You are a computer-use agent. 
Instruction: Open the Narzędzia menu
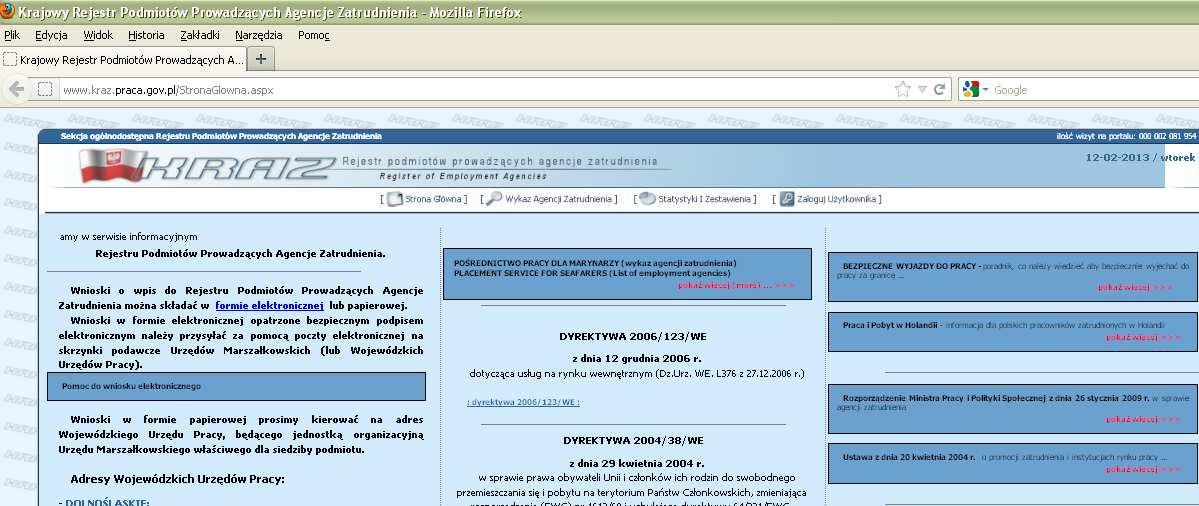pyautogui.click(x=258, y=35)
